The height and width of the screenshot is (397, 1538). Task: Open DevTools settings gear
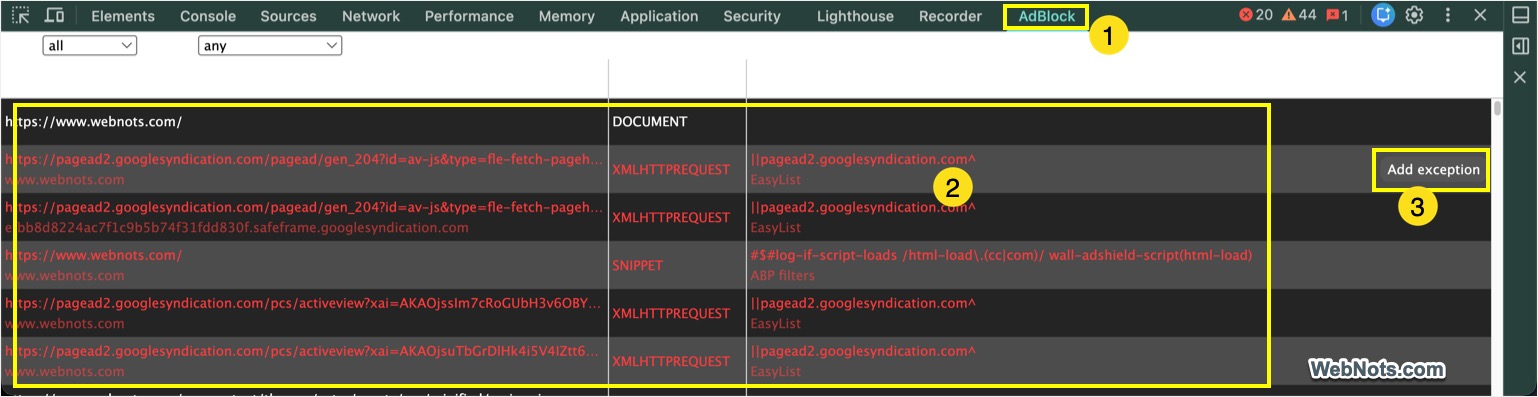click(x=1414, y=15)
